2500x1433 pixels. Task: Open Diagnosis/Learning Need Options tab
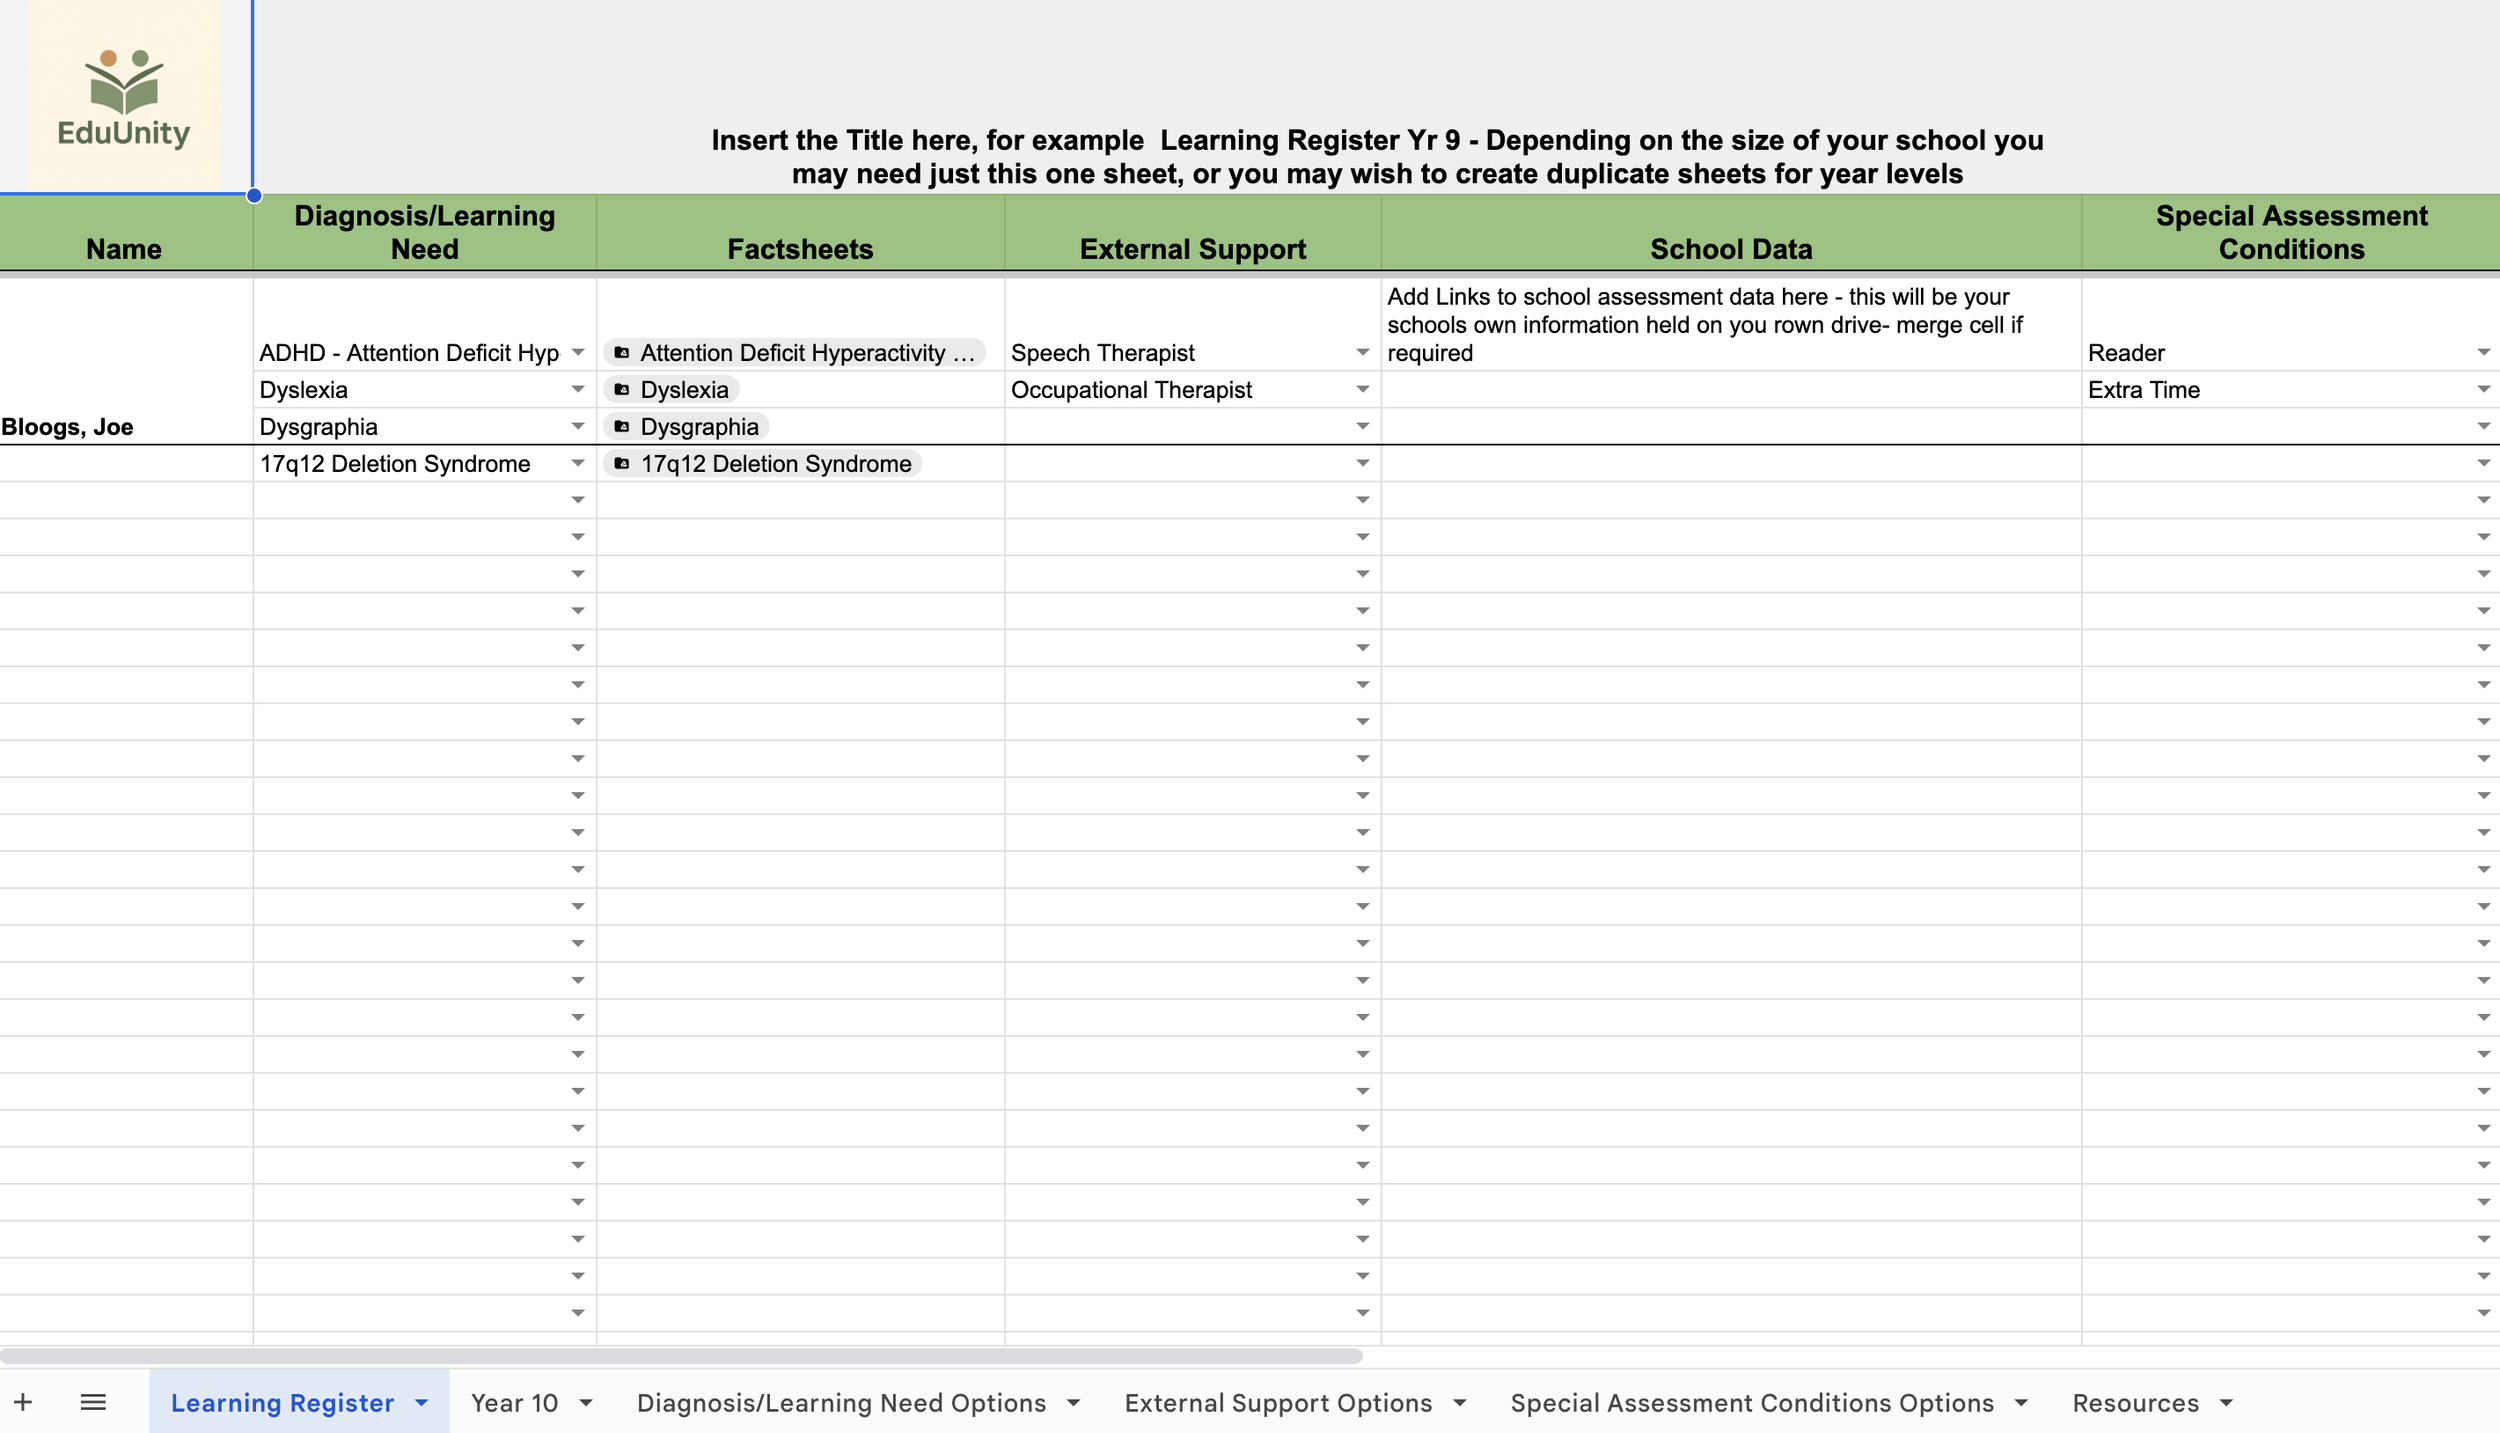(841, 1402)
